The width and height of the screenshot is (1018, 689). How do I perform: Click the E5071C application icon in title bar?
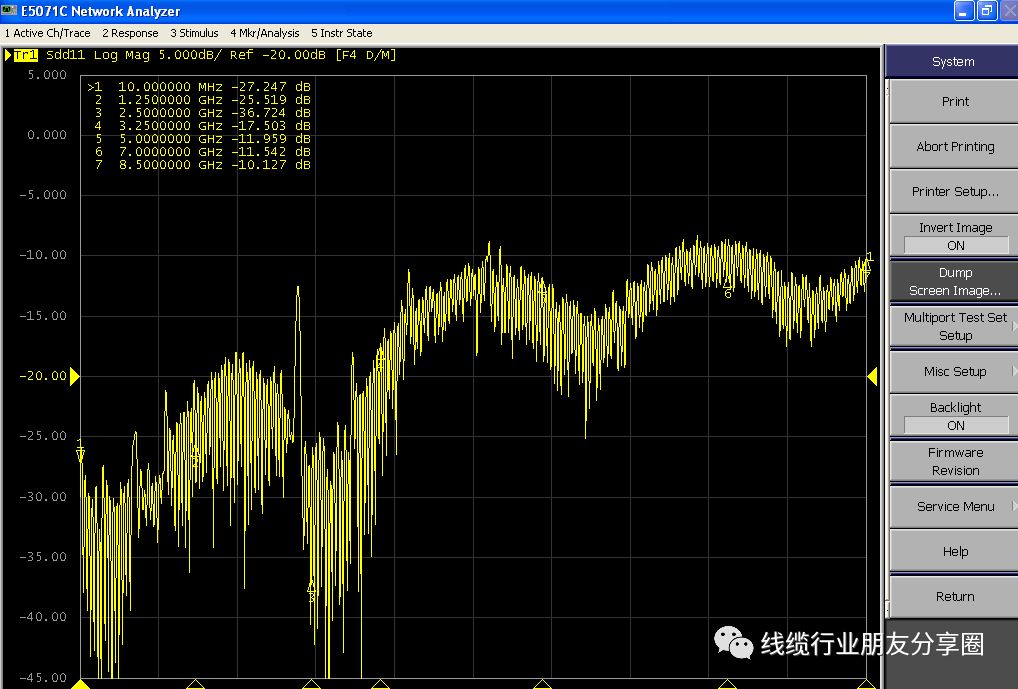(x=10, y=11)
